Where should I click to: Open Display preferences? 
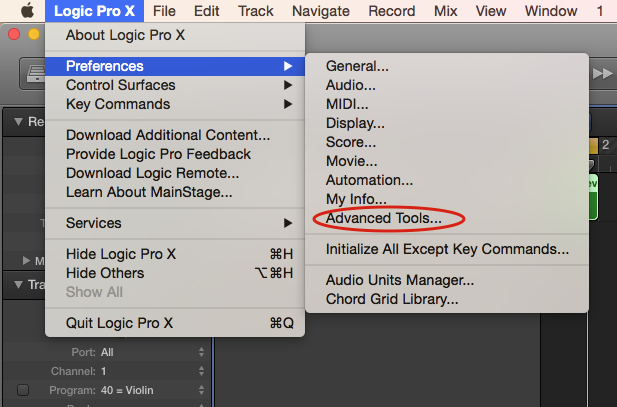(x=447, y=123)
